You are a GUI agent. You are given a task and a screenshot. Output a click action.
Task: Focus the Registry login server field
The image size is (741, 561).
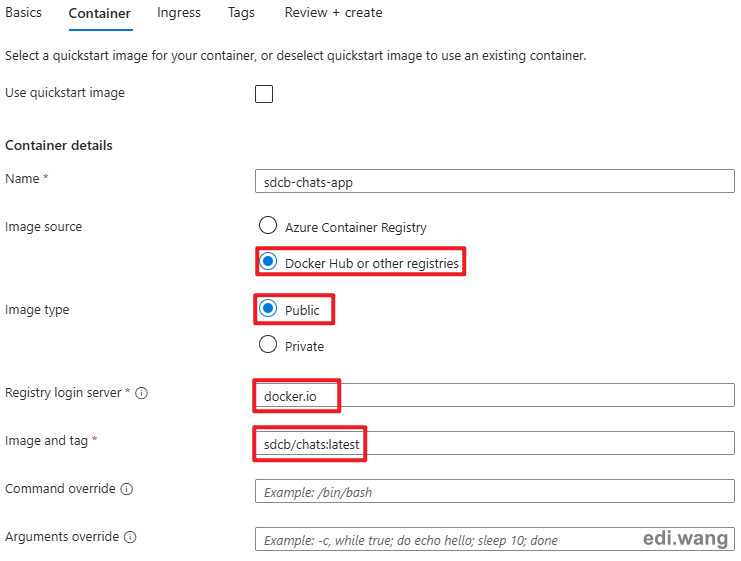click(495, 396)
